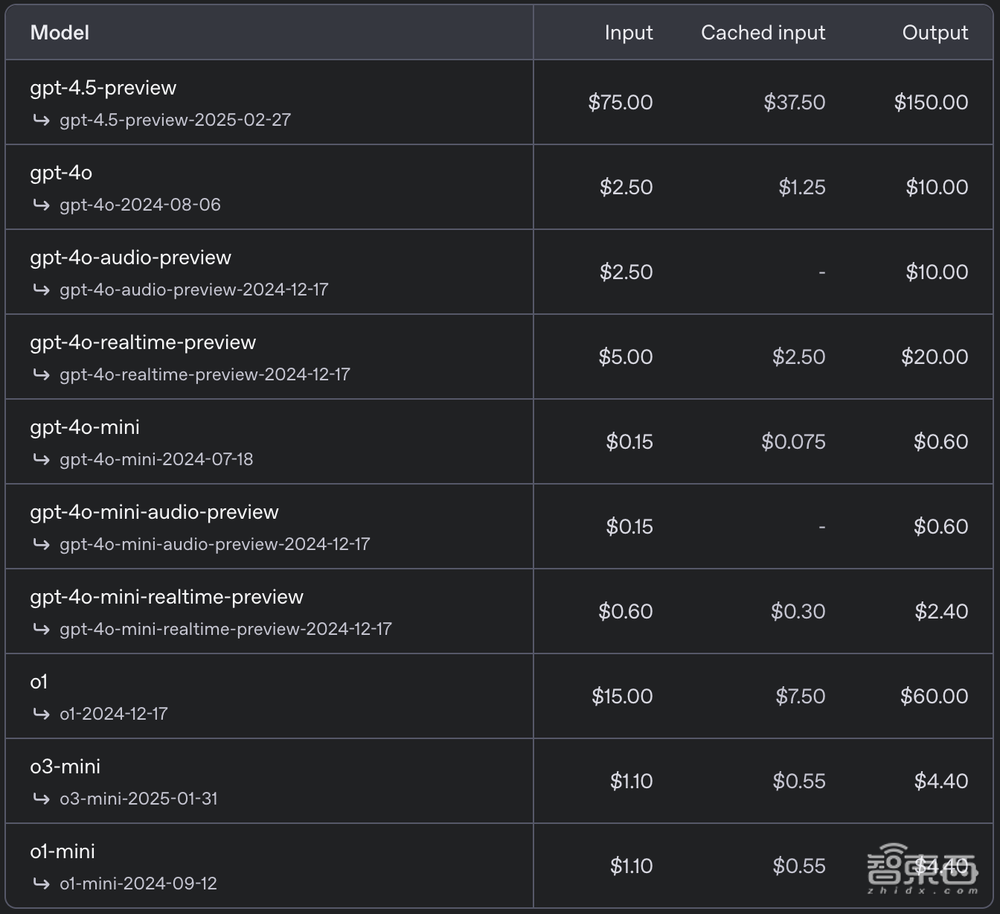The width and height of the screenshot is (1000, 914).
Task: Click the arrow icon beside gpt-4.5-preview-2025-02-27
Action: pos(41,120)
